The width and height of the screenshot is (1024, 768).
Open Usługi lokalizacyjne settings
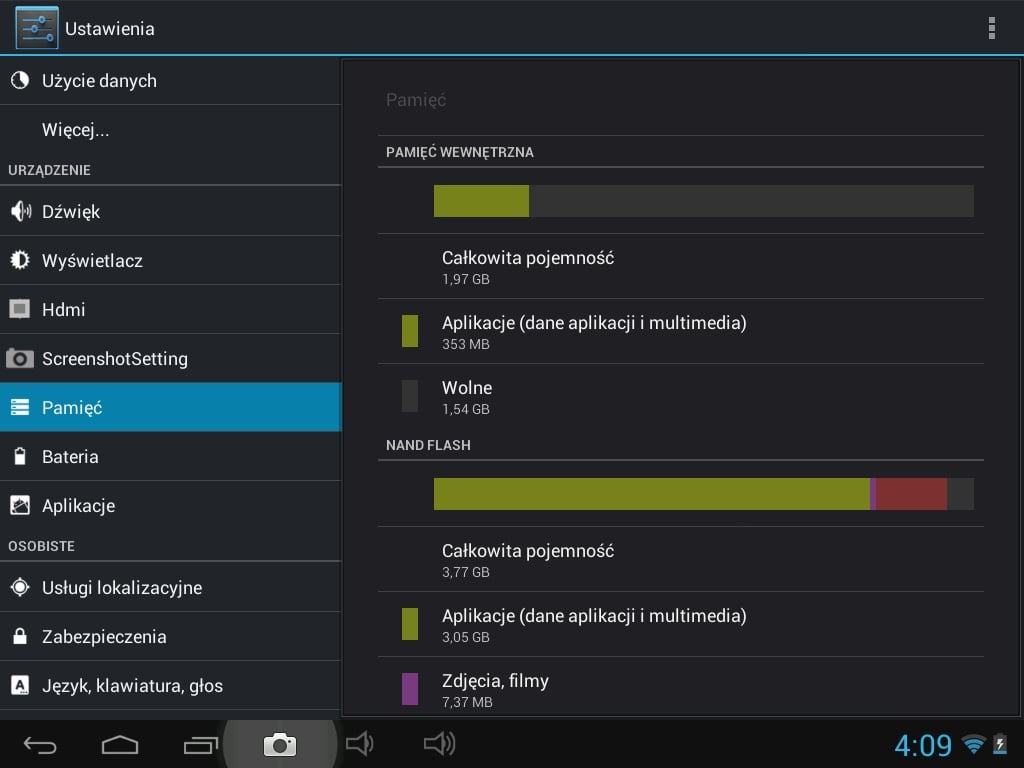point(170,587)
